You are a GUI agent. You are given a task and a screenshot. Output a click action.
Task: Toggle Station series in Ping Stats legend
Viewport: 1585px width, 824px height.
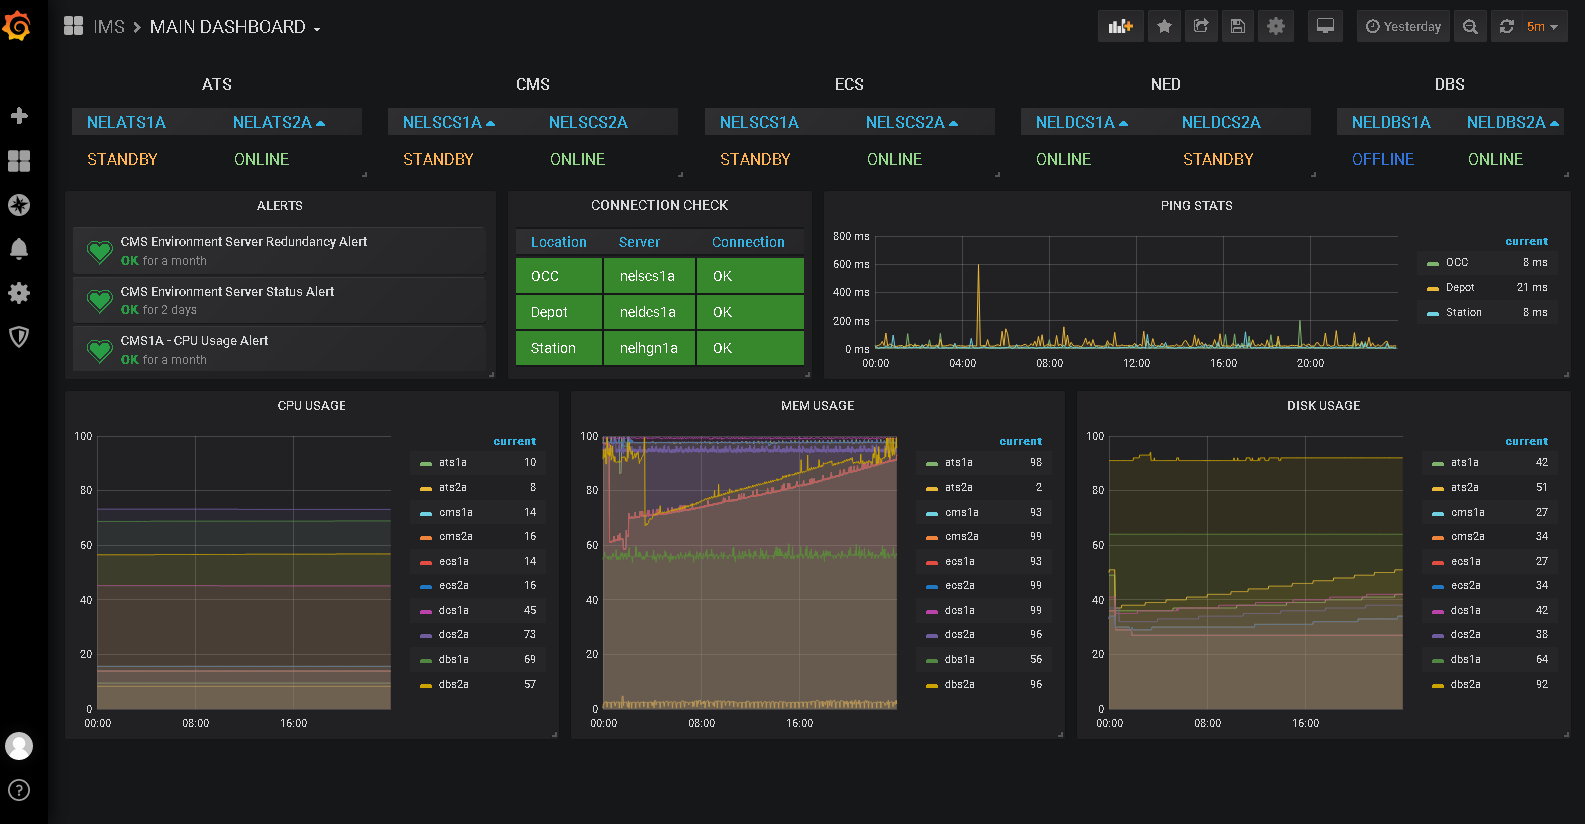coord(1464,312)
